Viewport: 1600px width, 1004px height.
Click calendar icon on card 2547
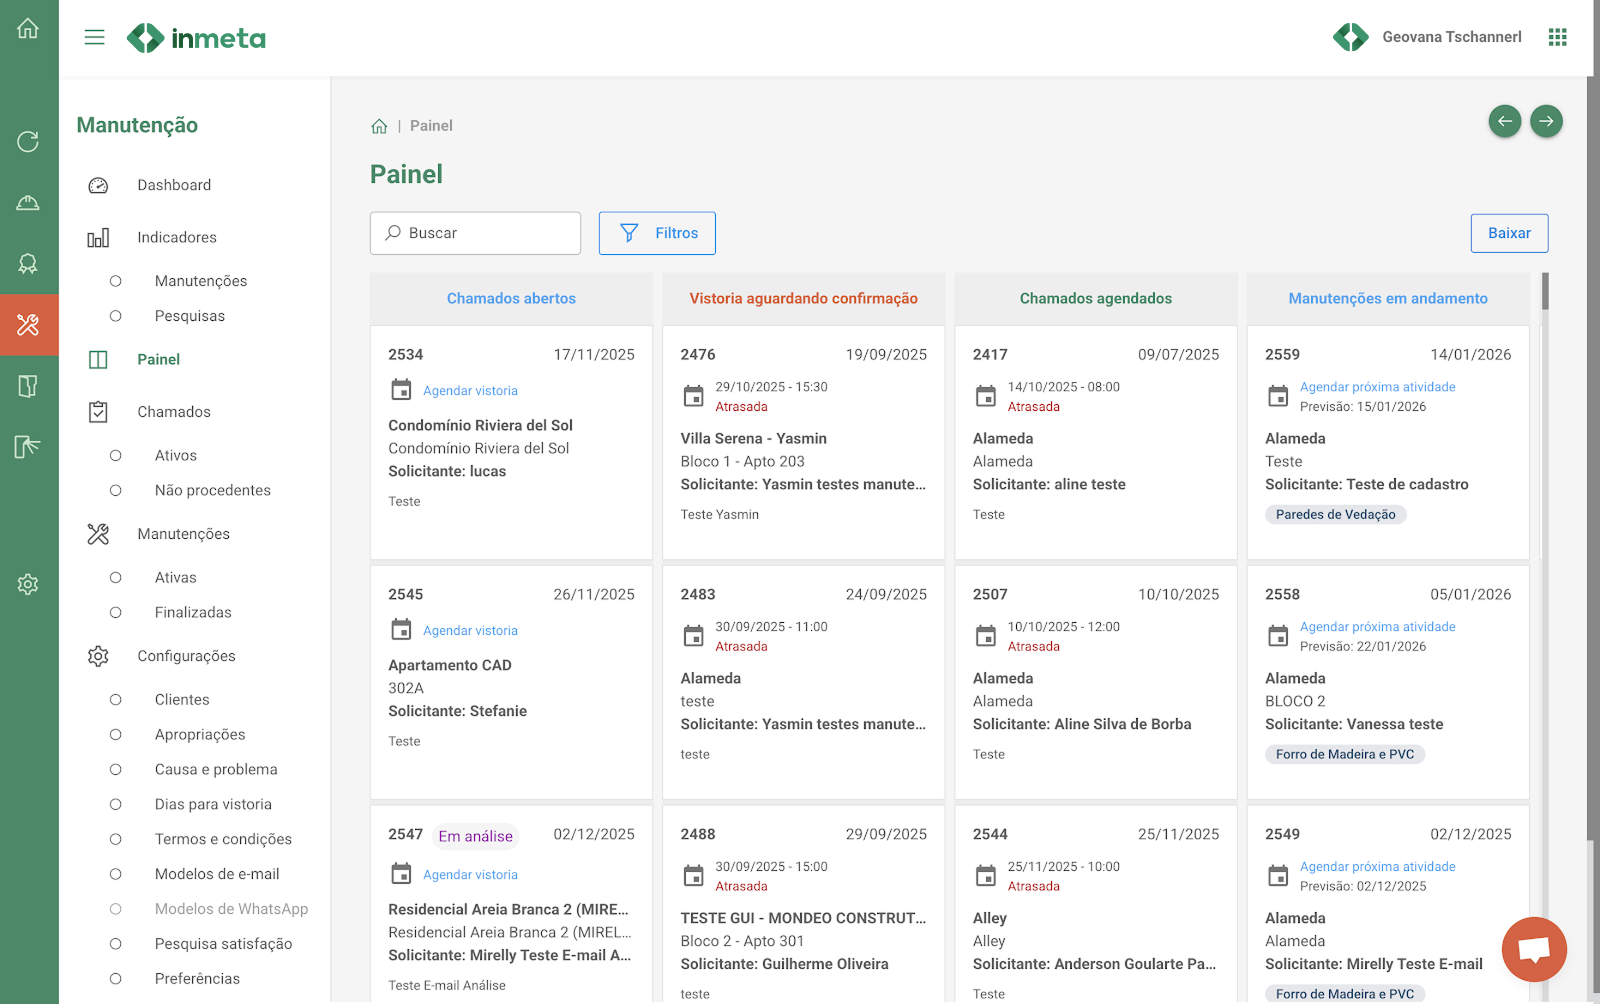click(x=401, y=873)
